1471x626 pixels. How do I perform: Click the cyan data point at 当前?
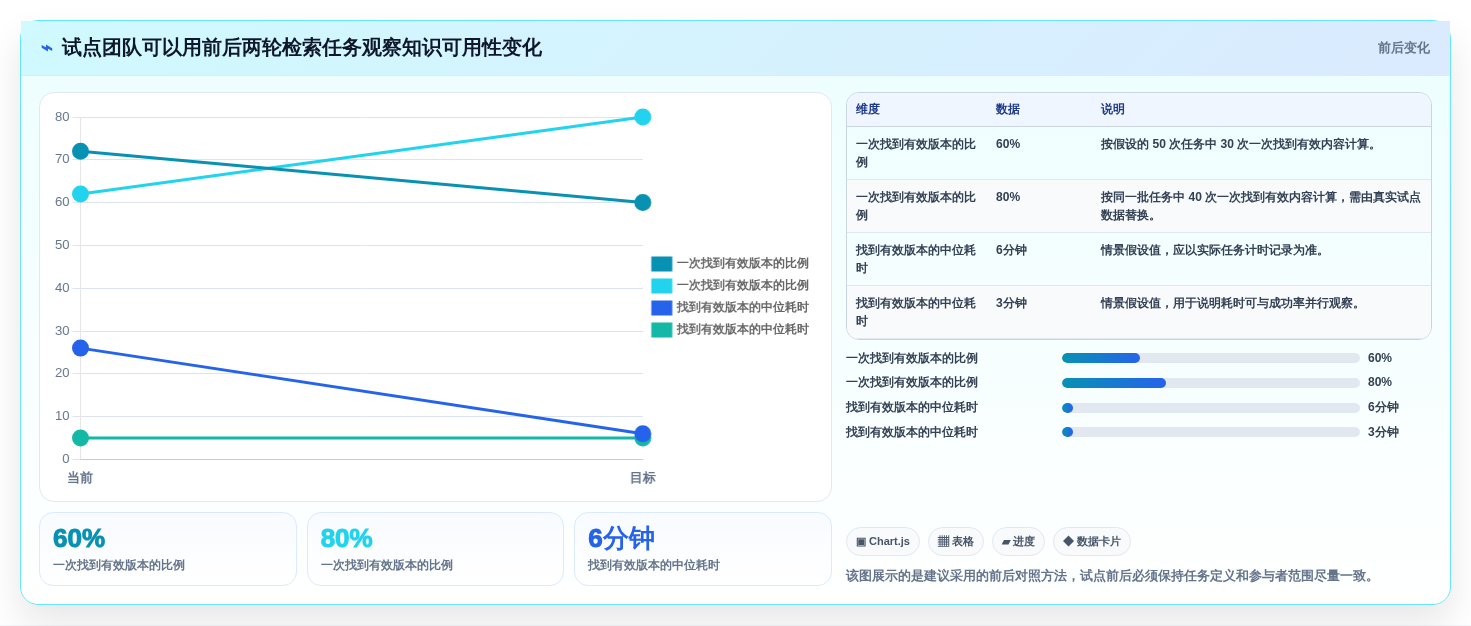tap(81, 194)
